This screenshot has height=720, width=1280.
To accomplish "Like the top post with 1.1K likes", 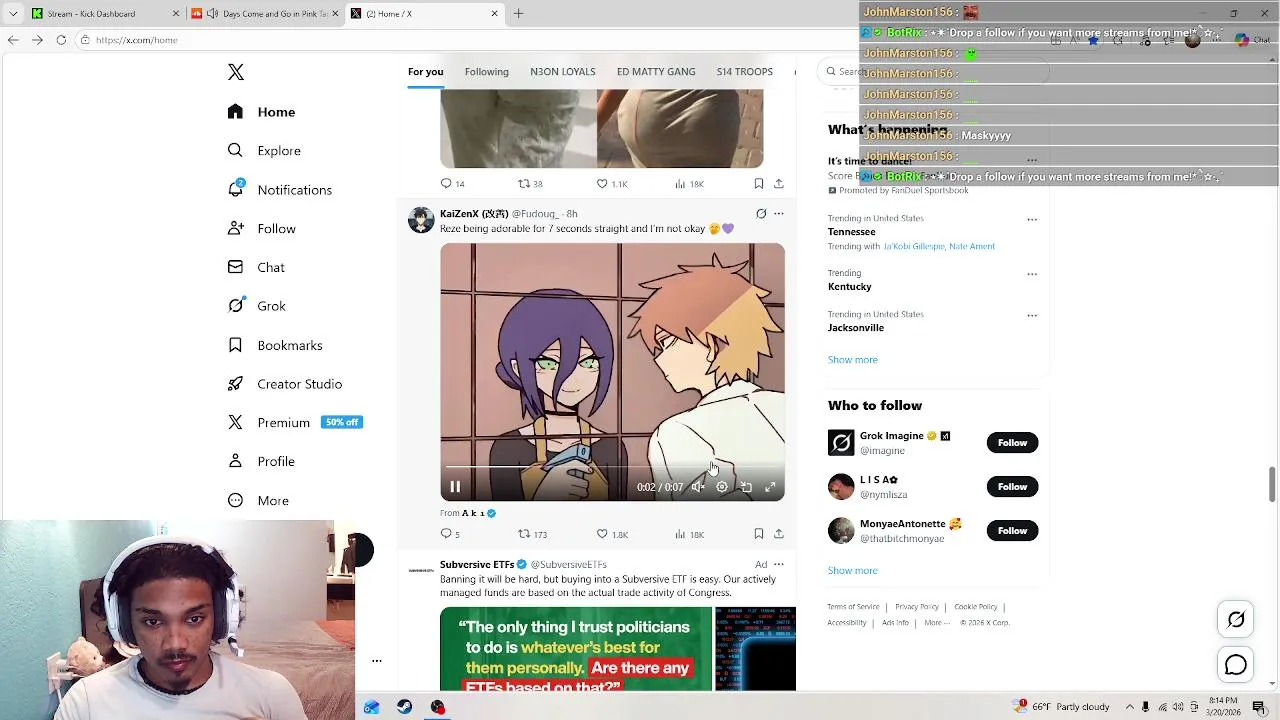I will 612,184.
